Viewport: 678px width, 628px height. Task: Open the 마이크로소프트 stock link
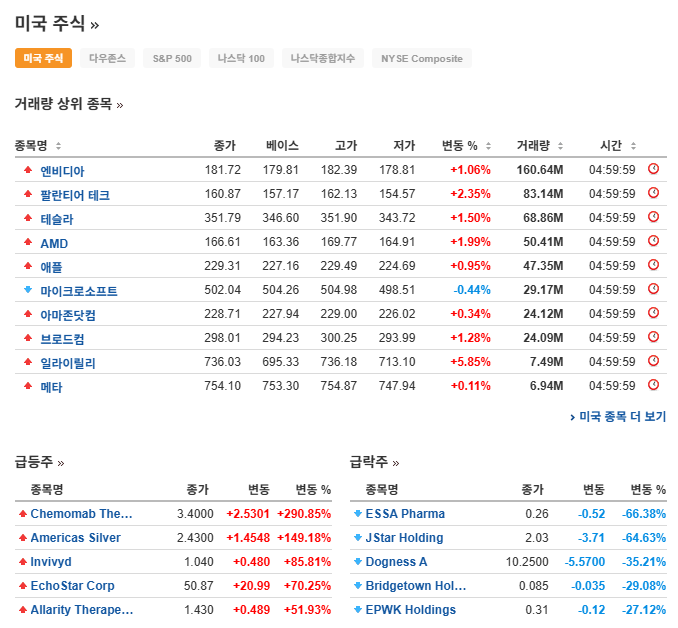click(x=79, y=291)
